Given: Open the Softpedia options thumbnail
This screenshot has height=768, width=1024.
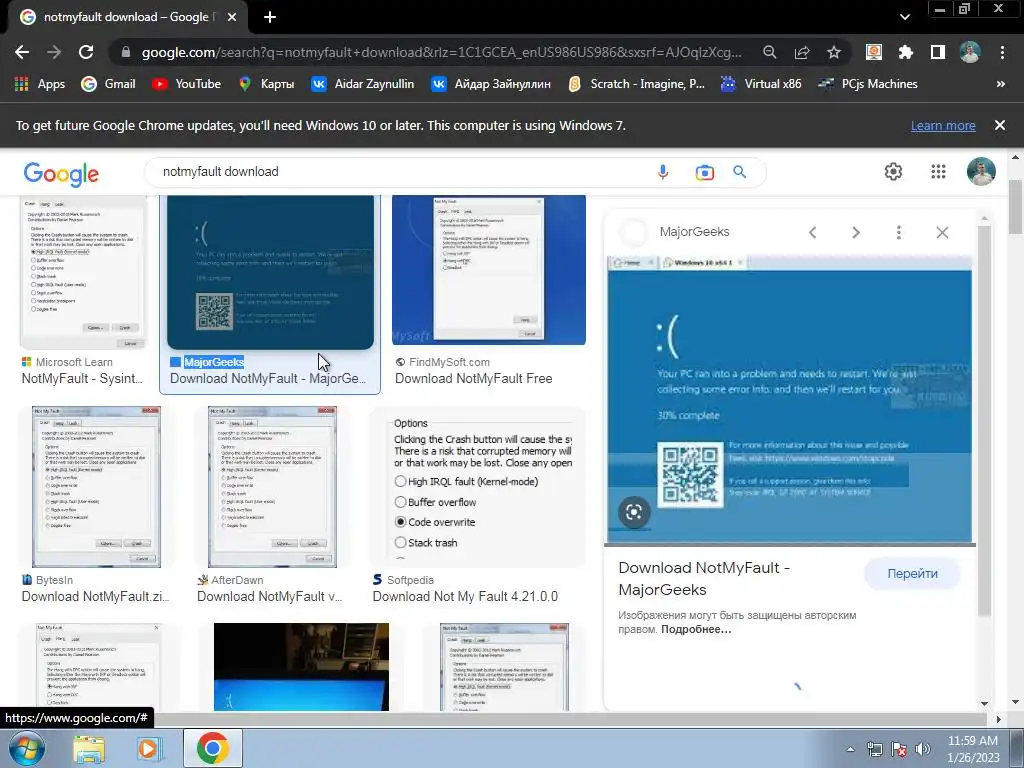Looking at the screenshot, I should (477, 487).
